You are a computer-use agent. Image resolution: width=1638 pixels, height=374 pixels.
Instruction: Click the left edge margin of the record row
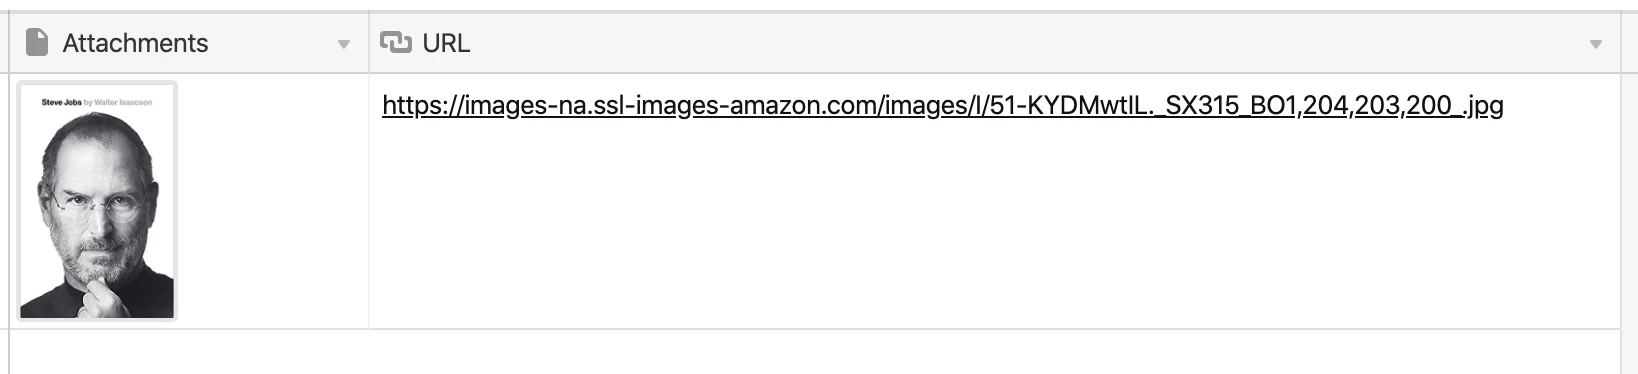tap(5, 200)
